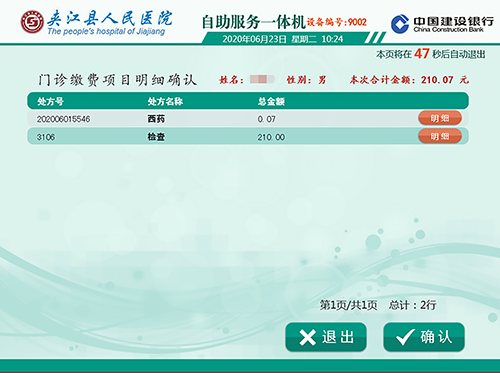Click the X icon on 退出 button
This screenshot has height=373, width=500.
pos(307,337)
